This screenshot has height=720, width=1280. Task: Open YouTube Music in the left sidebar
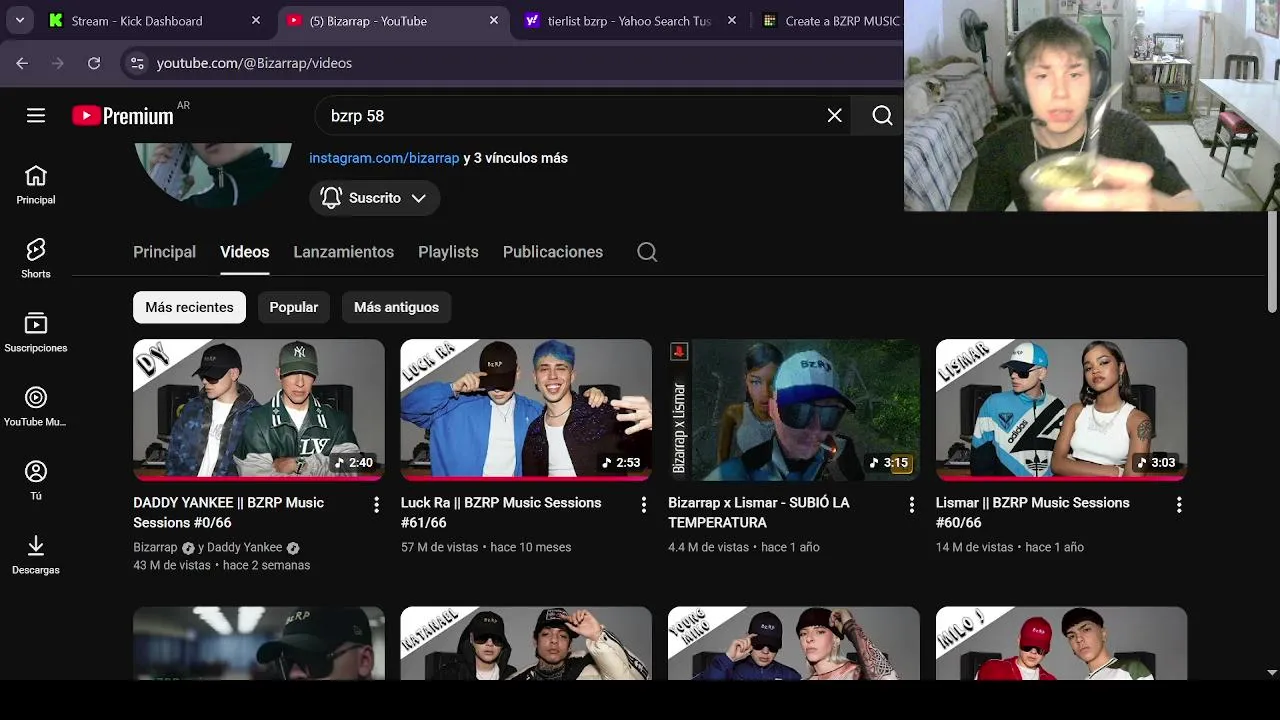(36, 408)
